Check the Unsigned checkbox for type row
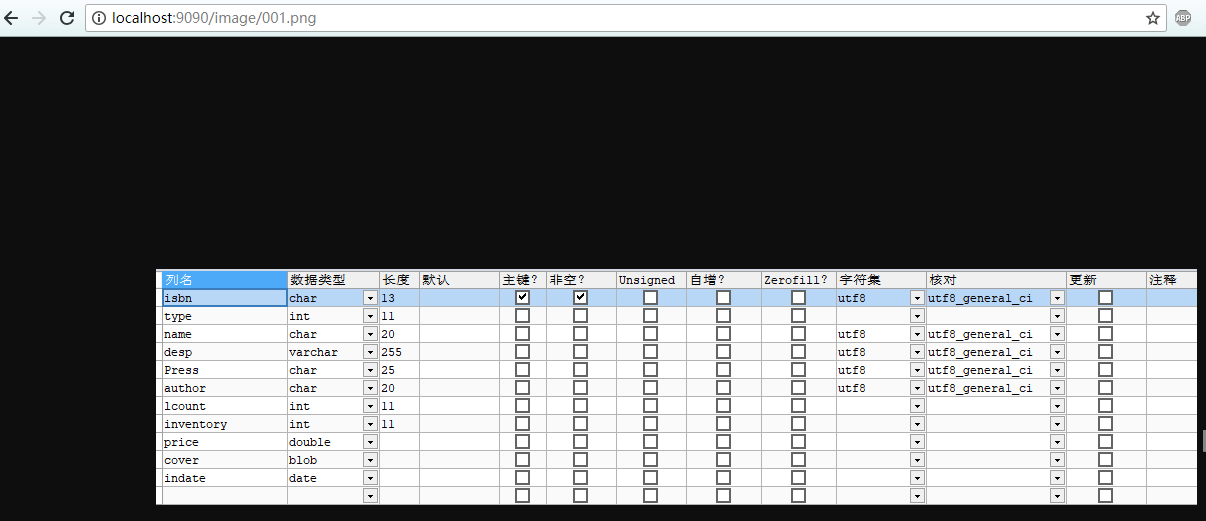Viewport: 1206px width, 521px height. (x=650, y=316)
